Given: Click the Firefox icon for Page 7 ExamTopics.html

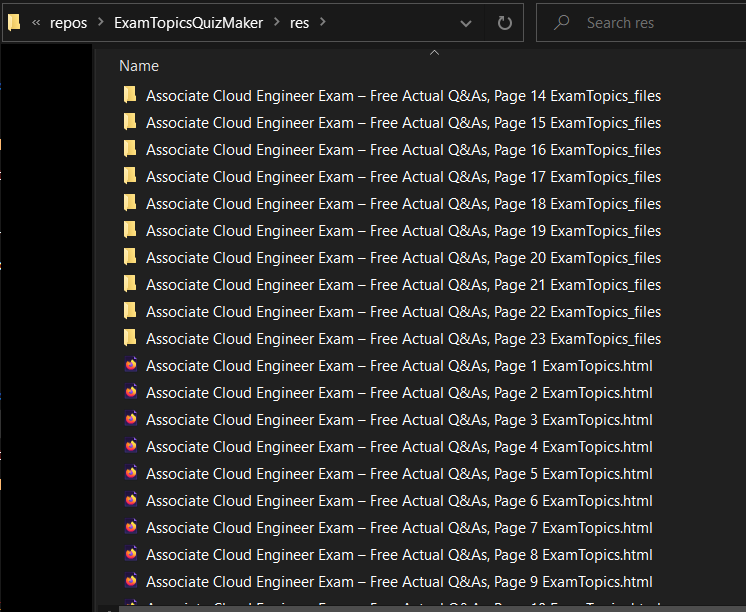Looking at the screenshot, I should (x=131, y=526).
